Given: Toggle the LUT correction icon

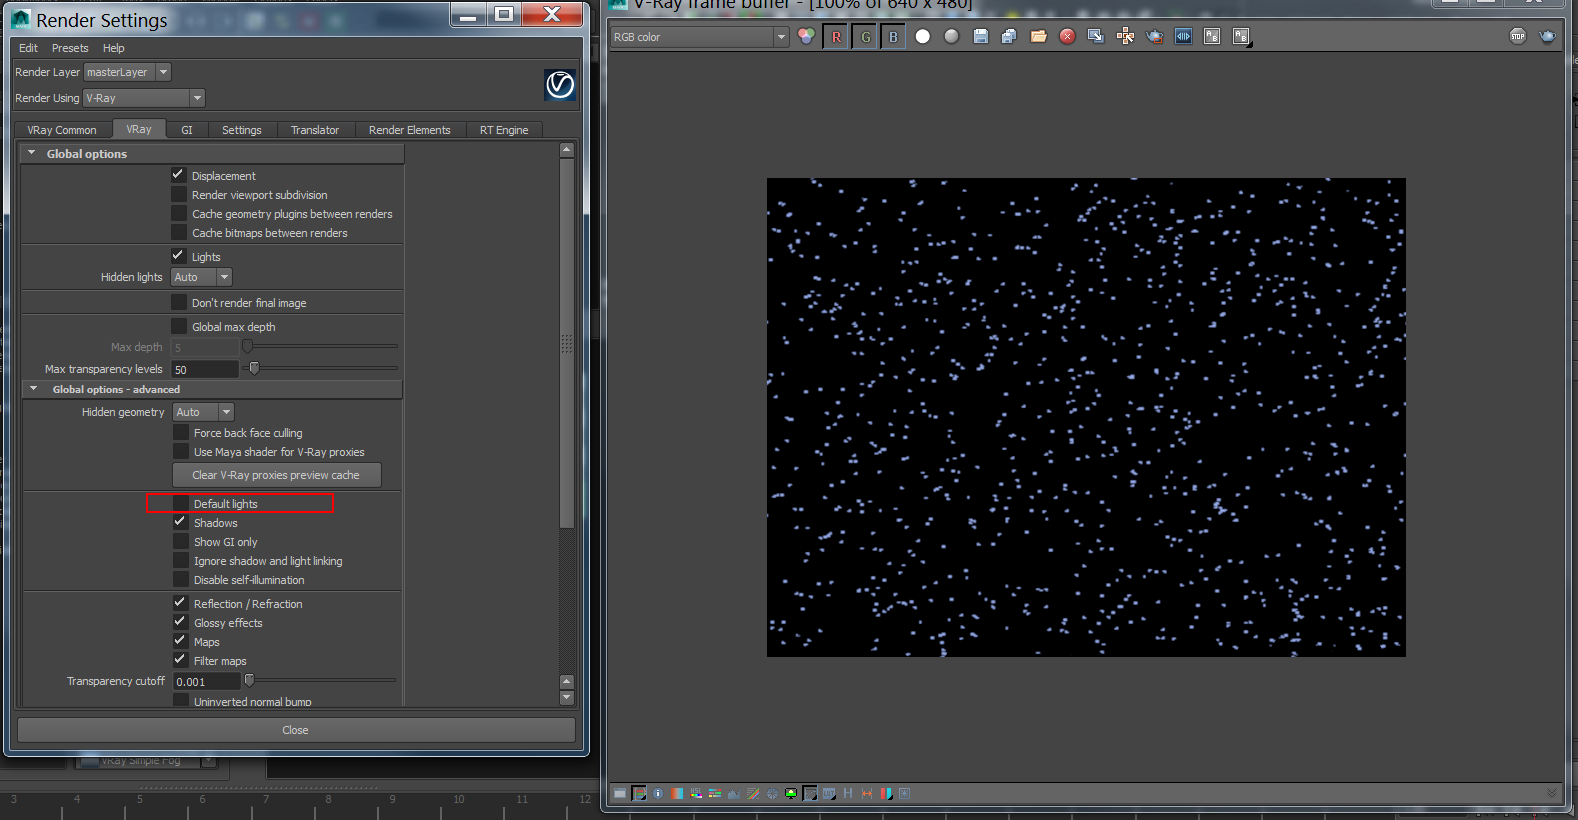Looking at the screenshot, I should pos(829,793).
